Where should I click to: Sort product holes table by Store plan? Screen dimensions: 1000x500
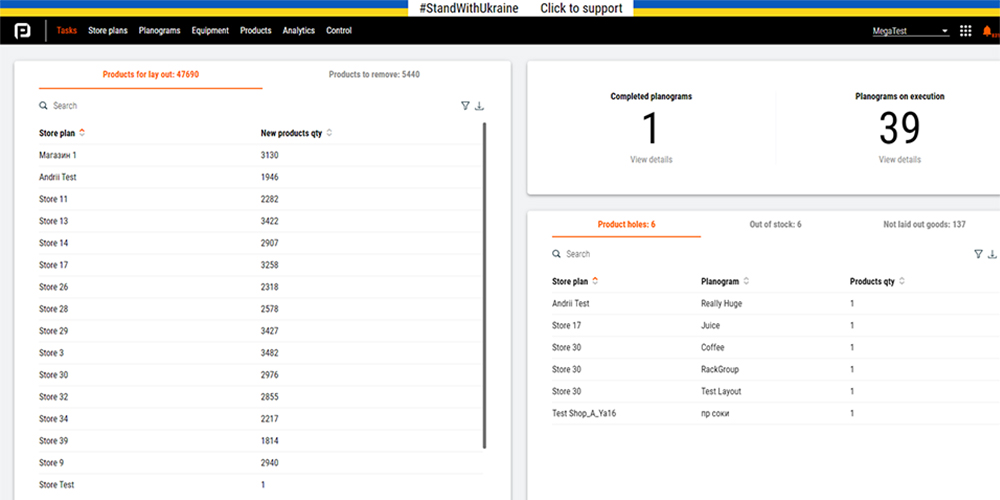point(595,282)
